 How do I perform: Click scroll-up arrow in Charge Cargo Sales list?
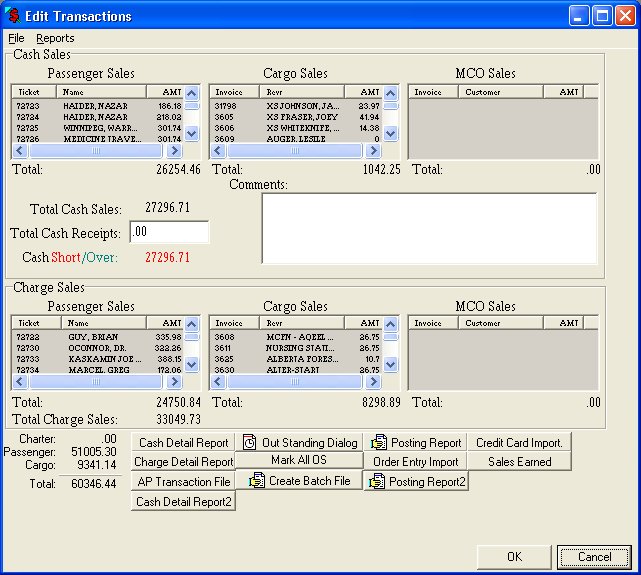[391, 324]
